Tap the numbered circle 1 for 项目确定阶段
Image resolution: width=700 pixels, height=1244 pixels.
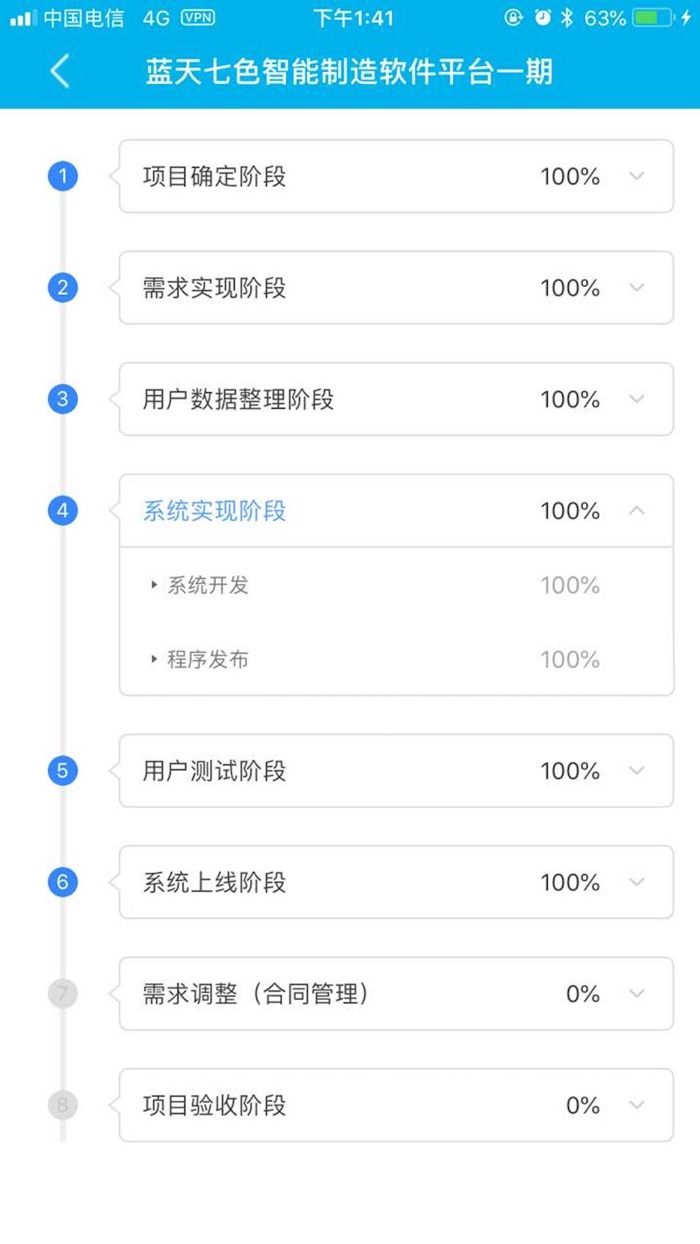[62, 175]
